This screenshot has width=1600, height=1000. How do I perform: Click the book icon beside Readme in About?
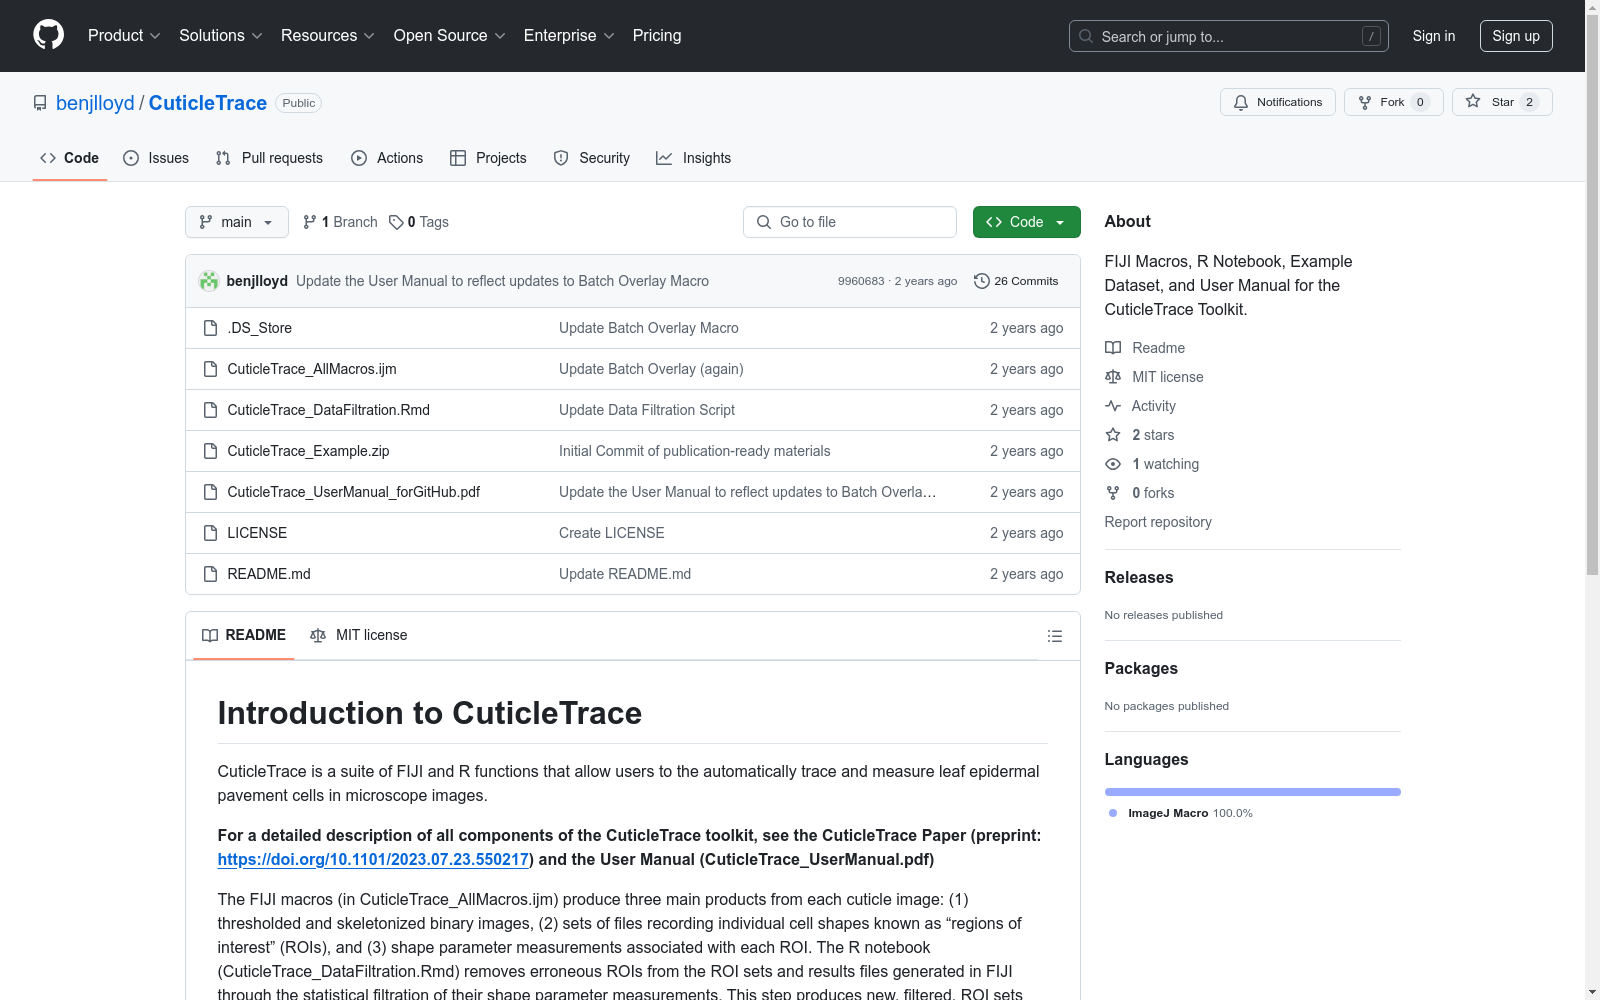(x=1113, y=348)
